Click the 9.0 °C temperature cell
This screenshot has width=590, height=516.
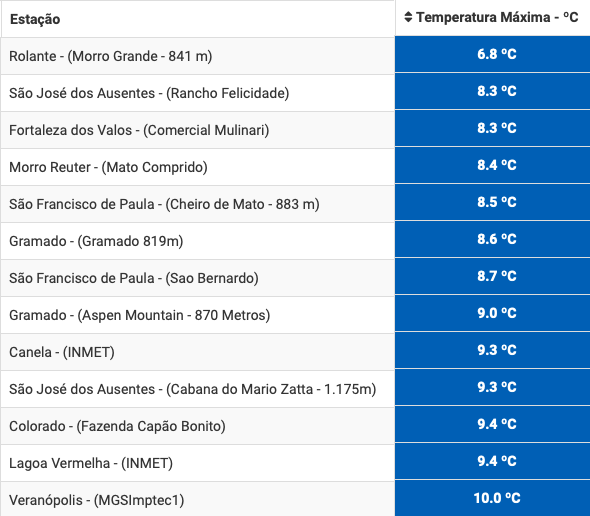pyautogui.click(x=493, y=313)
